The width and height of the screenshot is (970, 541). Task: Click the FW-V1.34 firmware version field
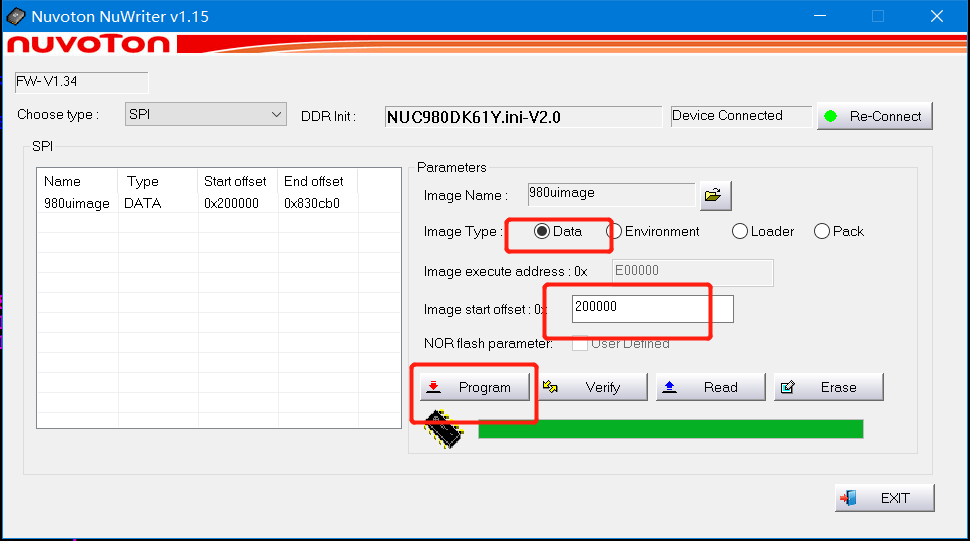[82, 82]
